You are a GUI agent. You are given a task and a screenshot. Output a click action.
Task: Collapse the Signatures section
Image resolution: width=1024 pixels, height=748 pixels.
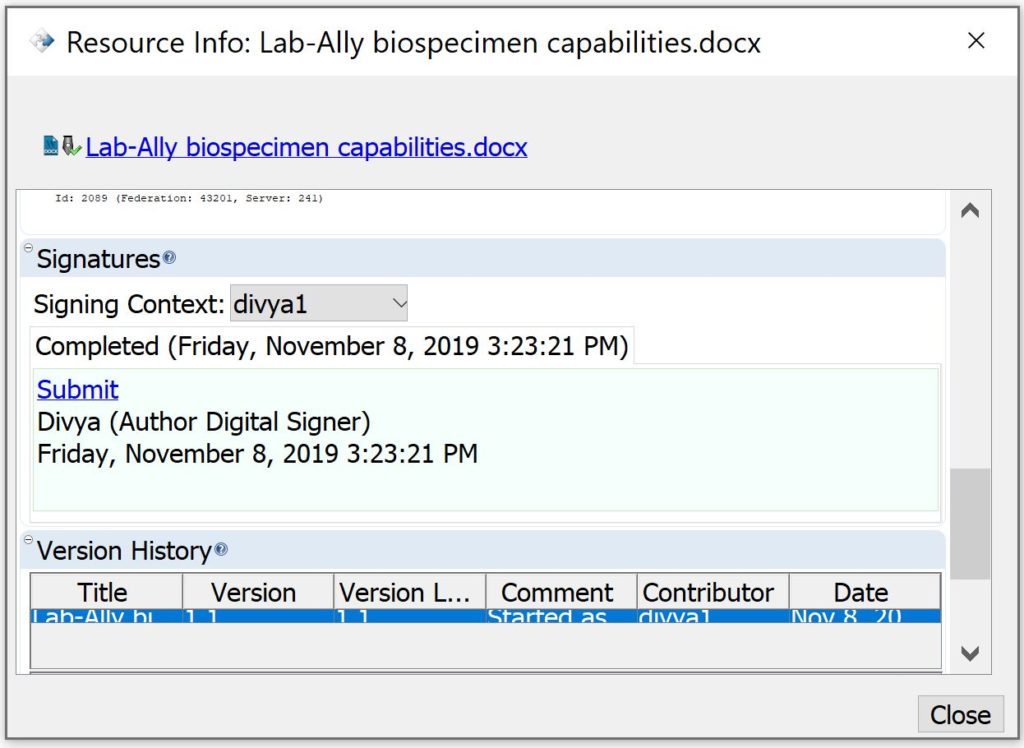[28, 249]
